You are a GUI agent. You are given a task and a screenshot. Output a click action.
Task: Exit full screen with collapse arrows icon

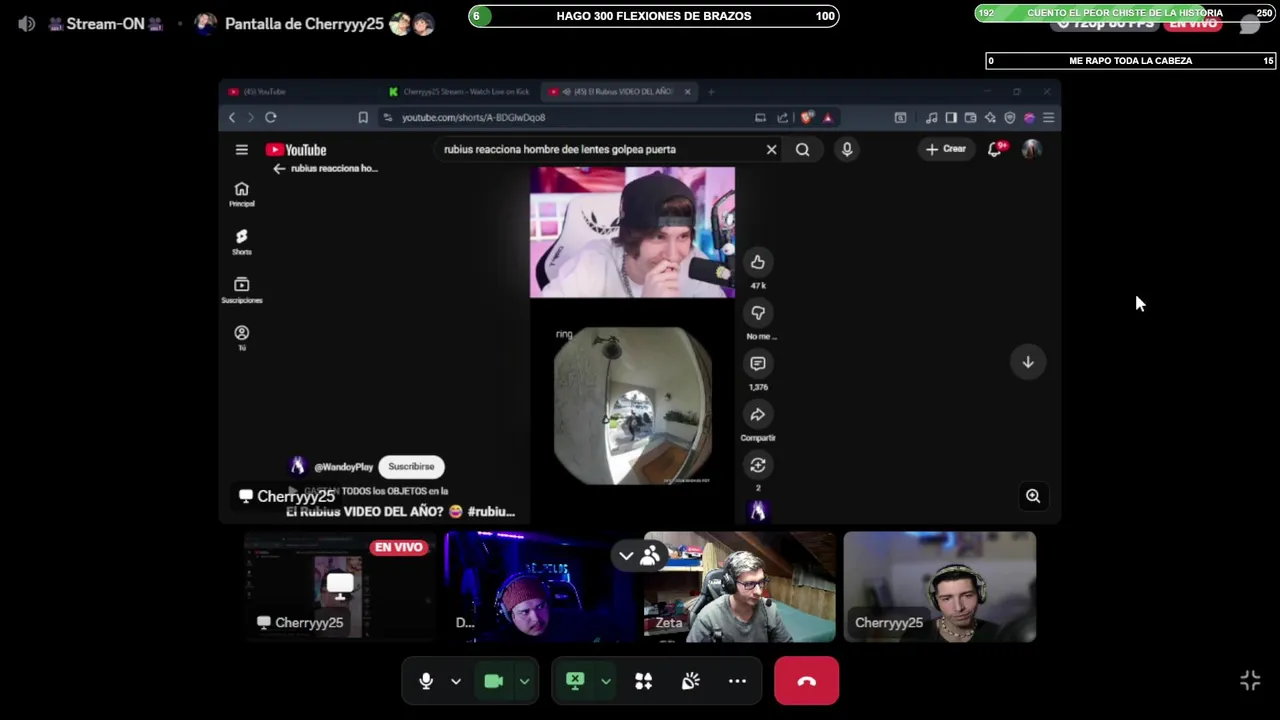[1250, 681]
